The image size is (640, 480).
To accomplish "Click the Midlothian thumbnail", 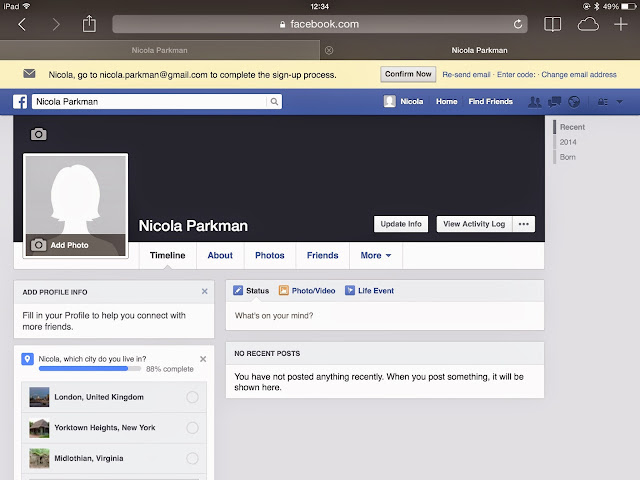I will [39, 458].
